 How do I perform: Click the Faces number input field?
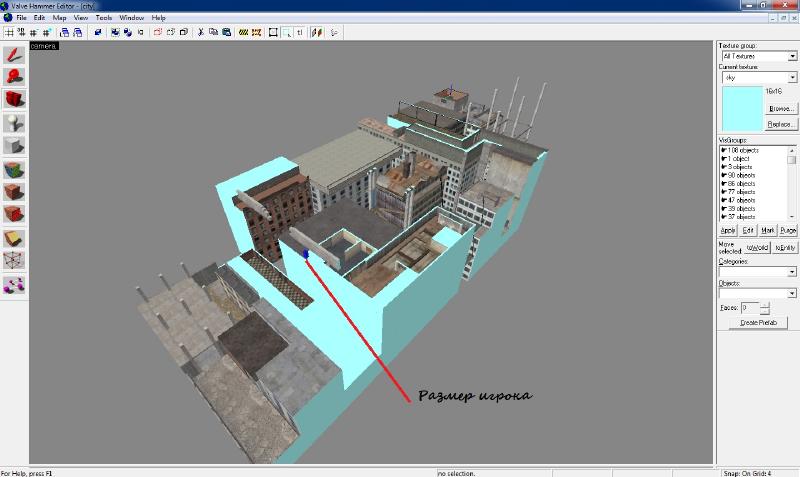click(749, 308)
